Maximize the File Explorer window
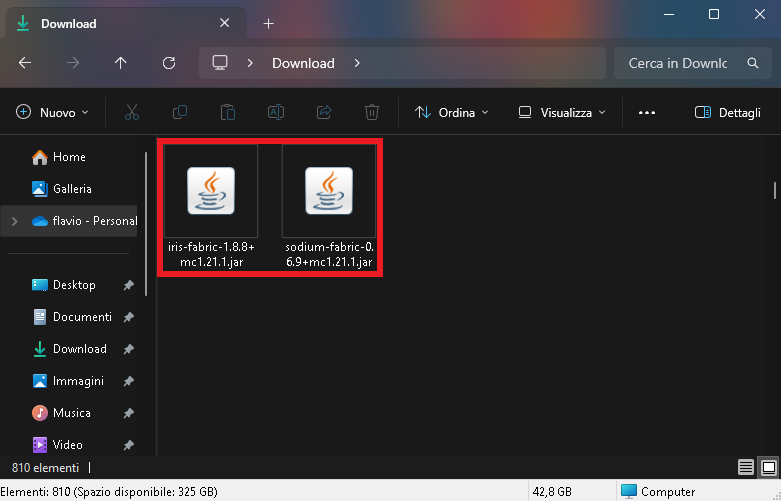The width and height of the screenshot is (781, 501). [x=714, y=14]
